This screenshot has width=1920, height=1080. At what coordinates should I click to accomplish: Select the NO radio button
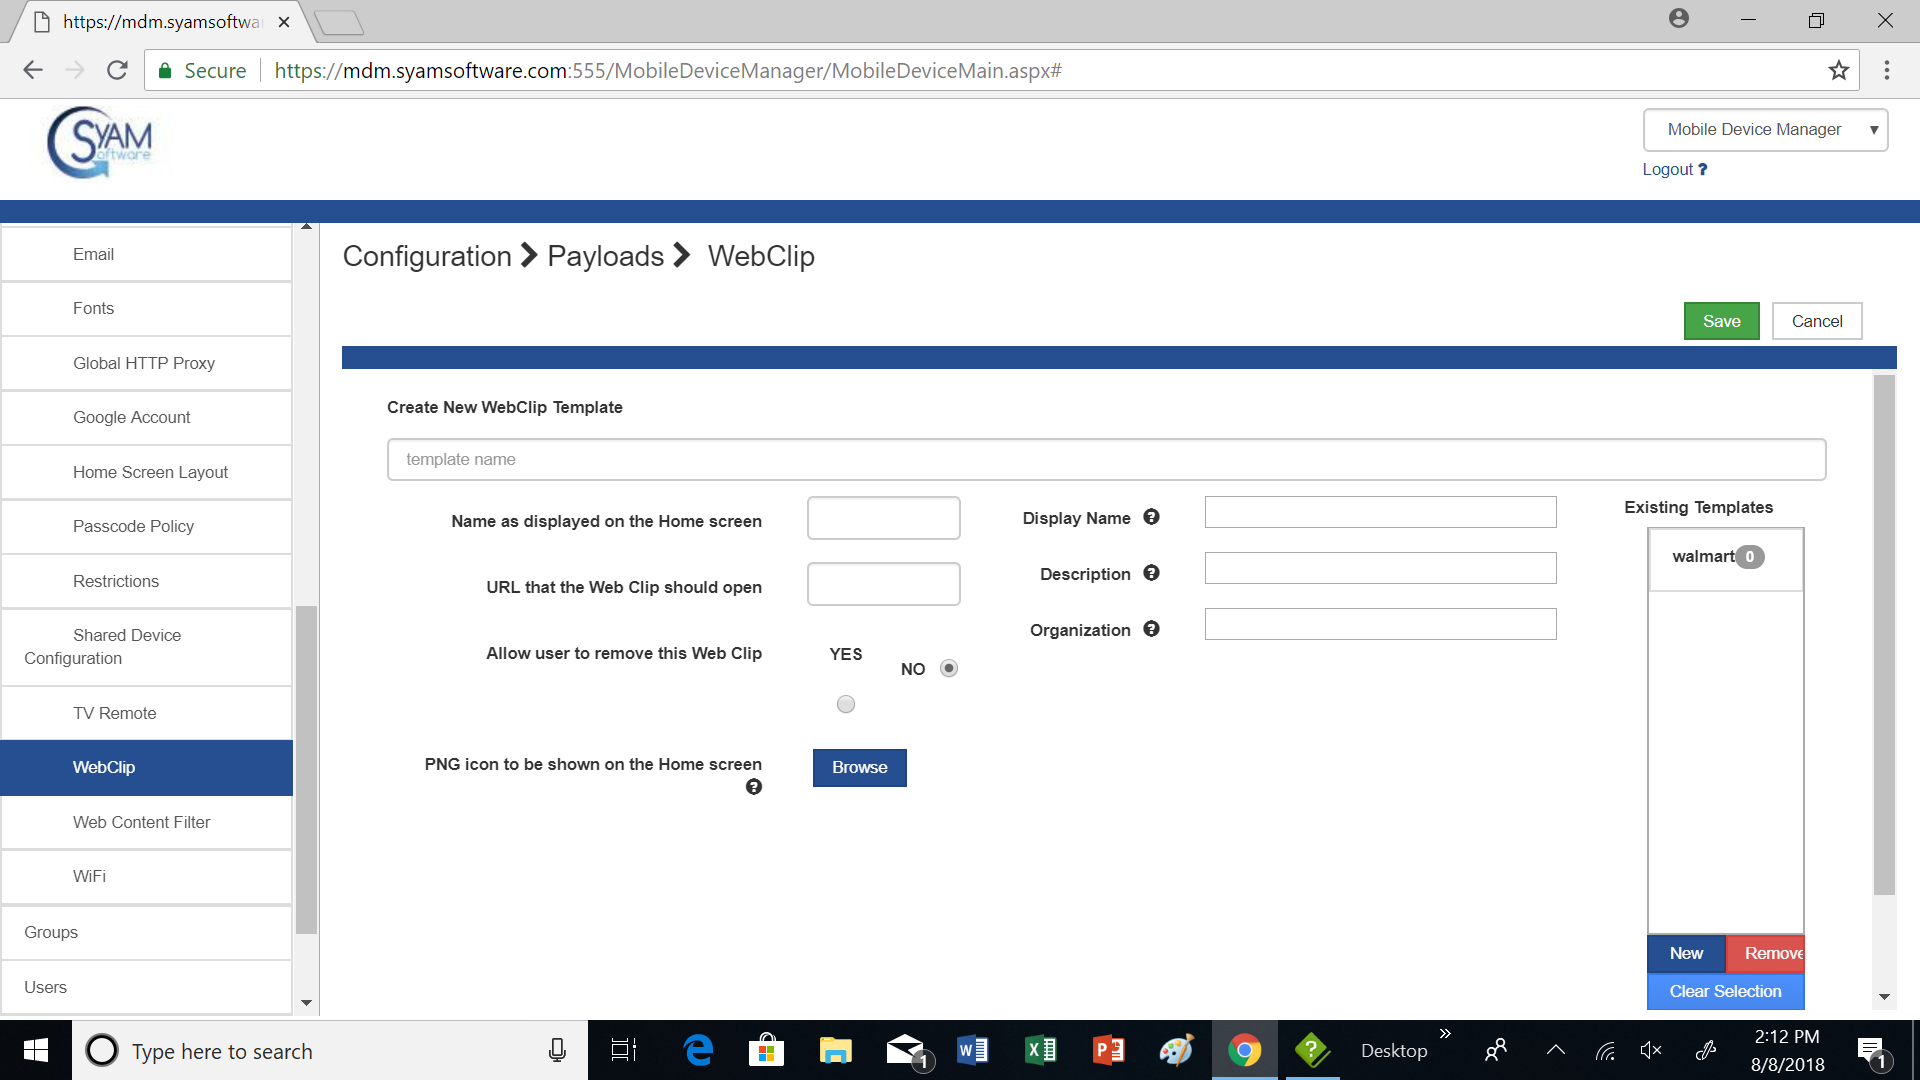[948, 667]
